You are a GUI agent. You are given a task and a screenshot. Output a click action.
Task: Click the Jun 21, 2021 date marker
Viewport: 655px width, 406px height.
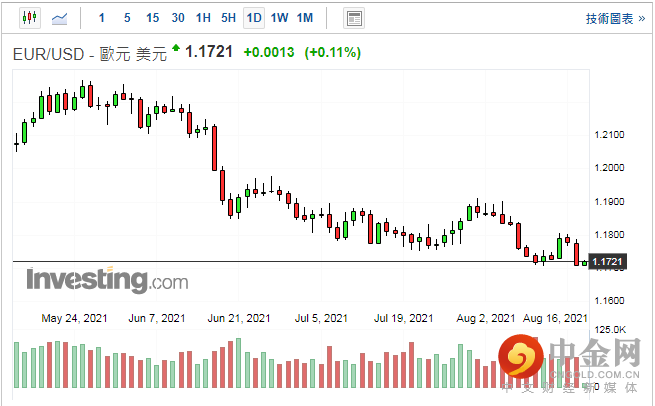tap(239, 318)
